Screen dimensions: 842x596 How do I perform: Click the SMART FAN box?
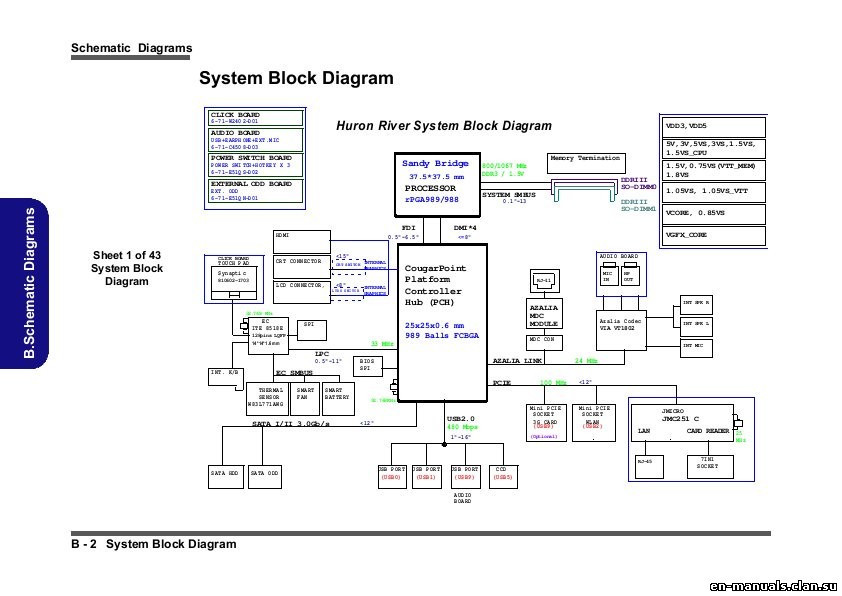click(304, 399)
